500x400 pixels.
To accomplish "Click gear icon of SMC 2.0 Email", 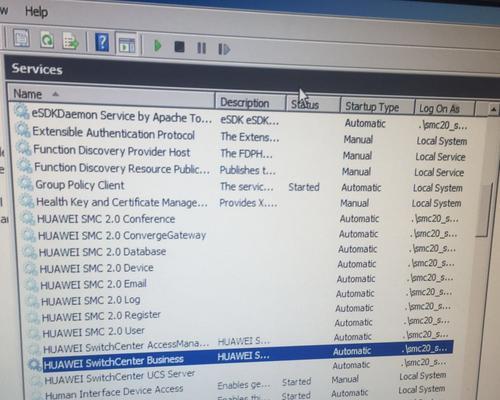I will (x=32, y=285).
